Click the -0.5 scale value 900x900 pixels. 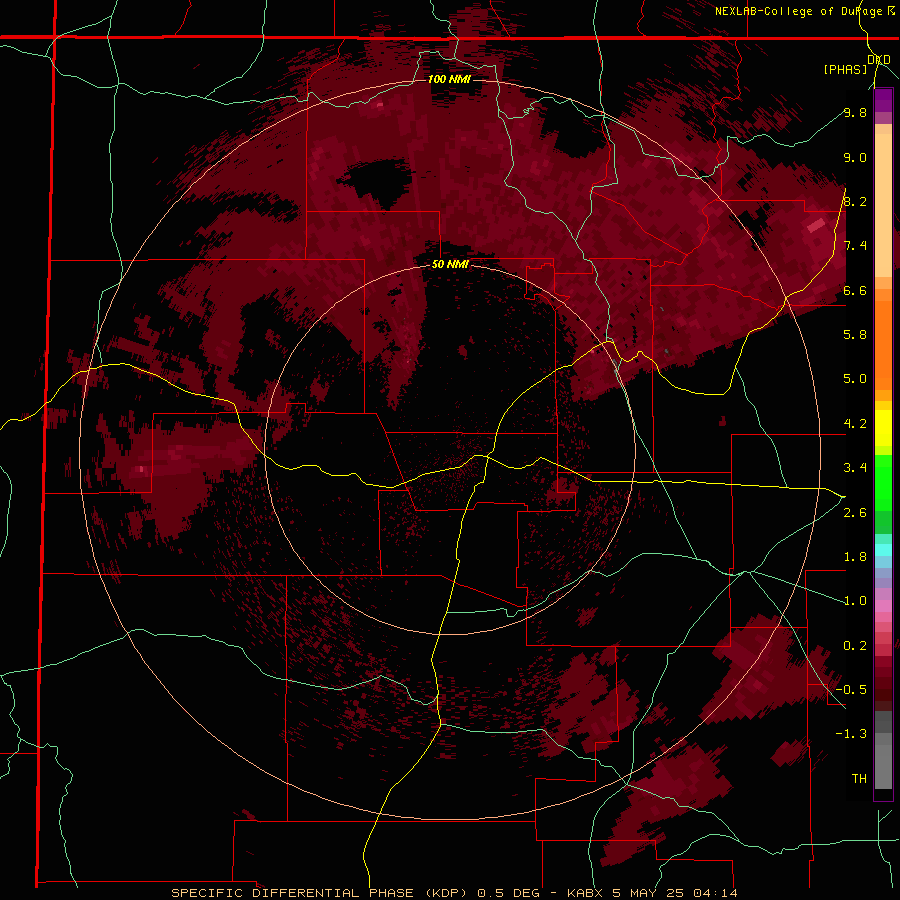click(x=851, y=689)
